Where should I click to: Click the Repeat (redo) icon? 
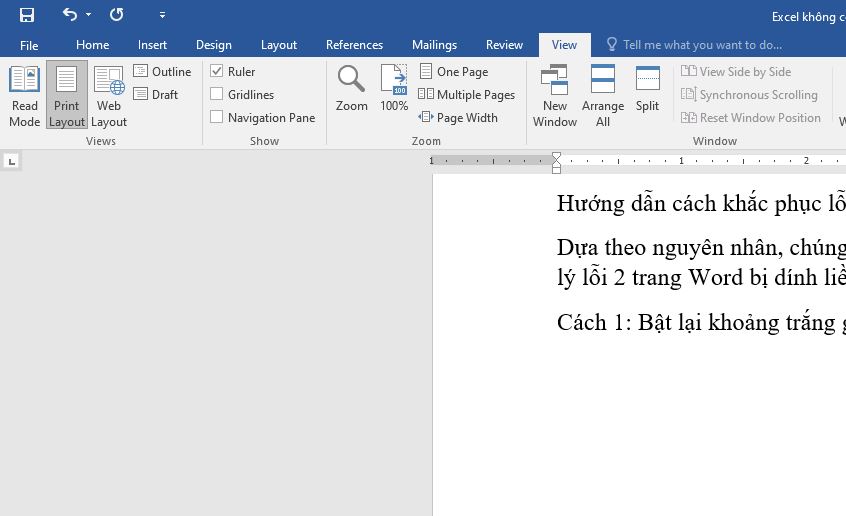(117, 15)
